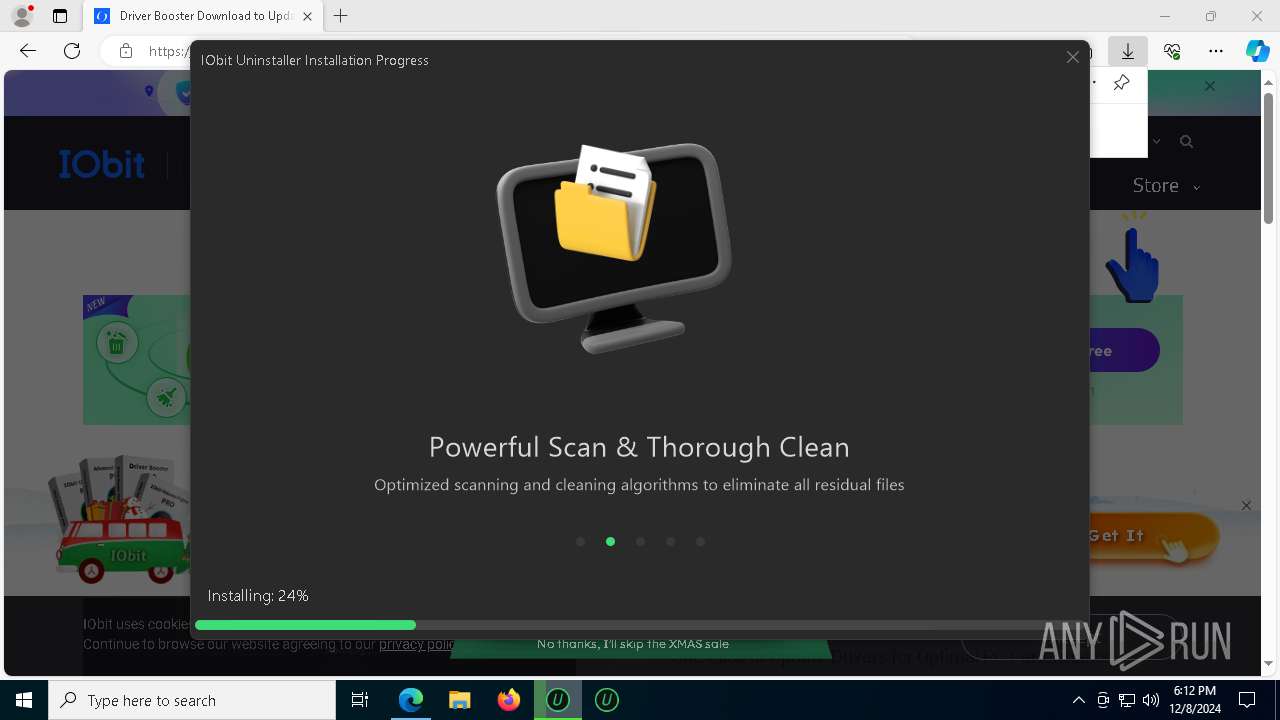This screenshot has width=1280, height=720.
Task: Close the Driver Booster browser tab
Action: click(307, 16)
